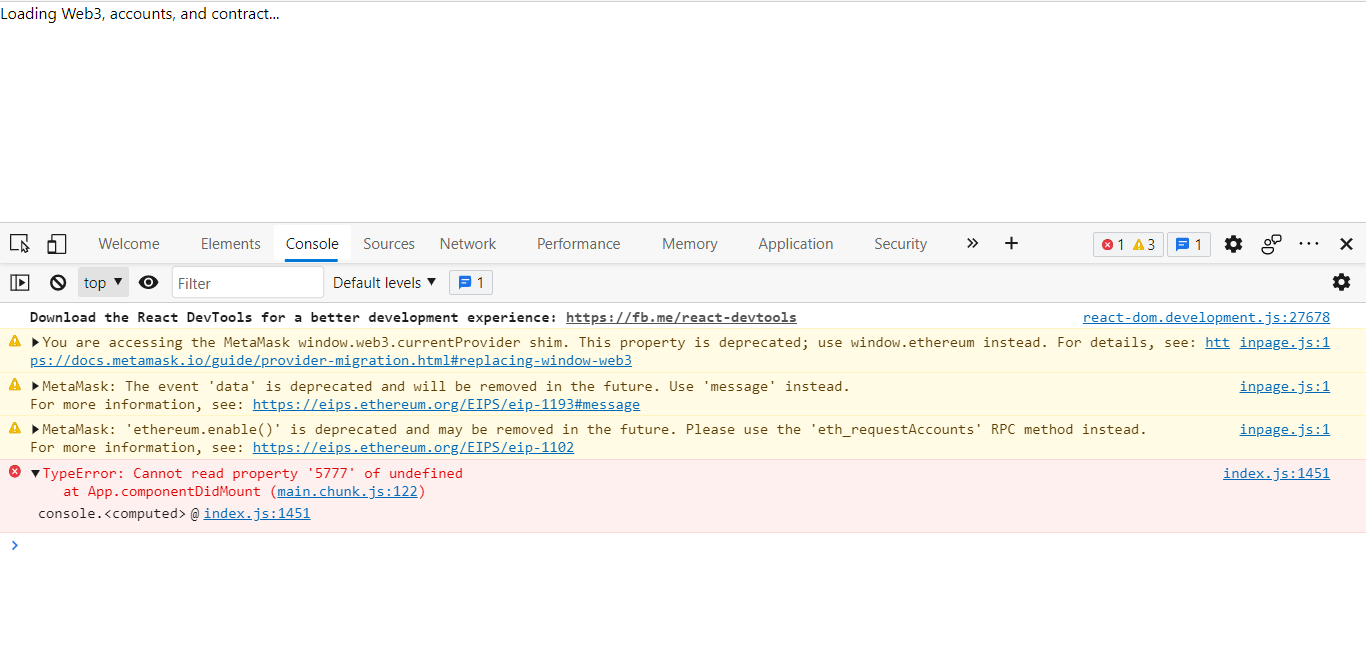Image resolution: width=1366 pixels, height=657 pixels.
Task: Toggle the console sidebar drawer
Action: point(19,282)
